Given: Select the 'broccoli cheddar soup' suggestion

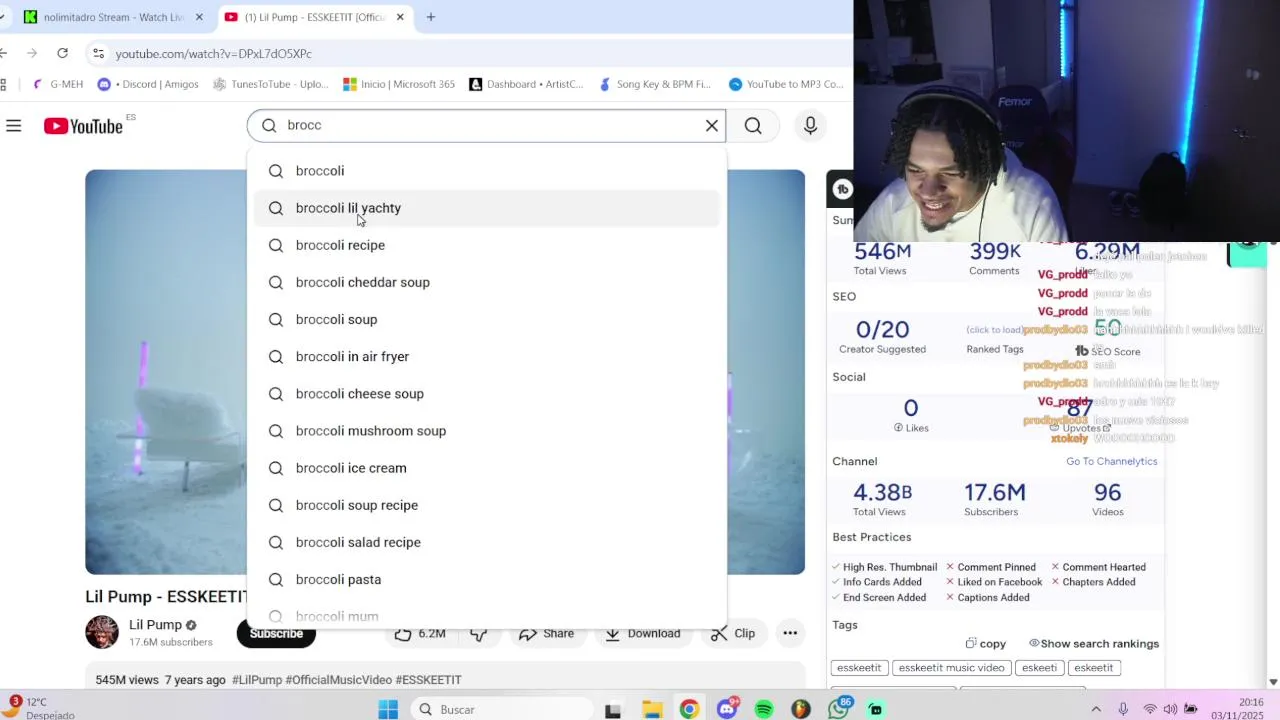Looking at the screenshot, I should click(486, 282).
